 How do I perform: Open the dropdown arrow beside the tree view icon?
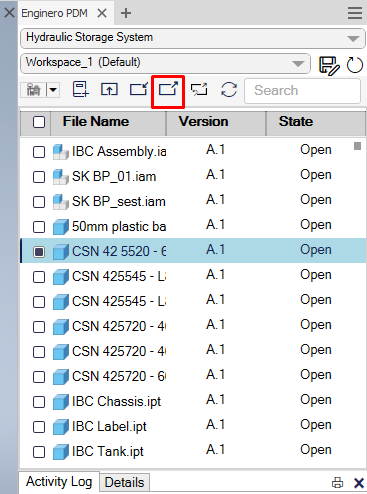point(53,90)
